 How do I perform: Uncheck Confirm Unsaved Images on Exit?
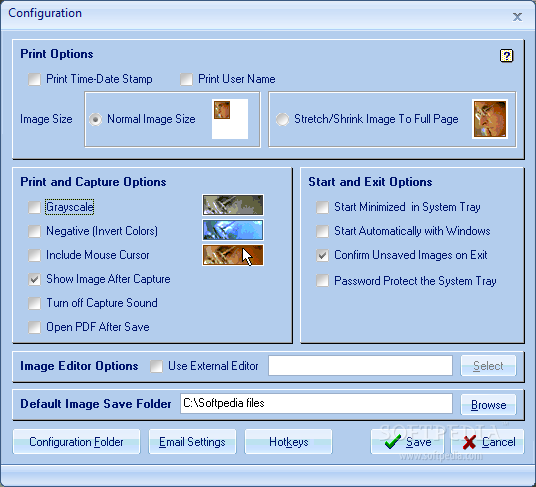(322, 255)
